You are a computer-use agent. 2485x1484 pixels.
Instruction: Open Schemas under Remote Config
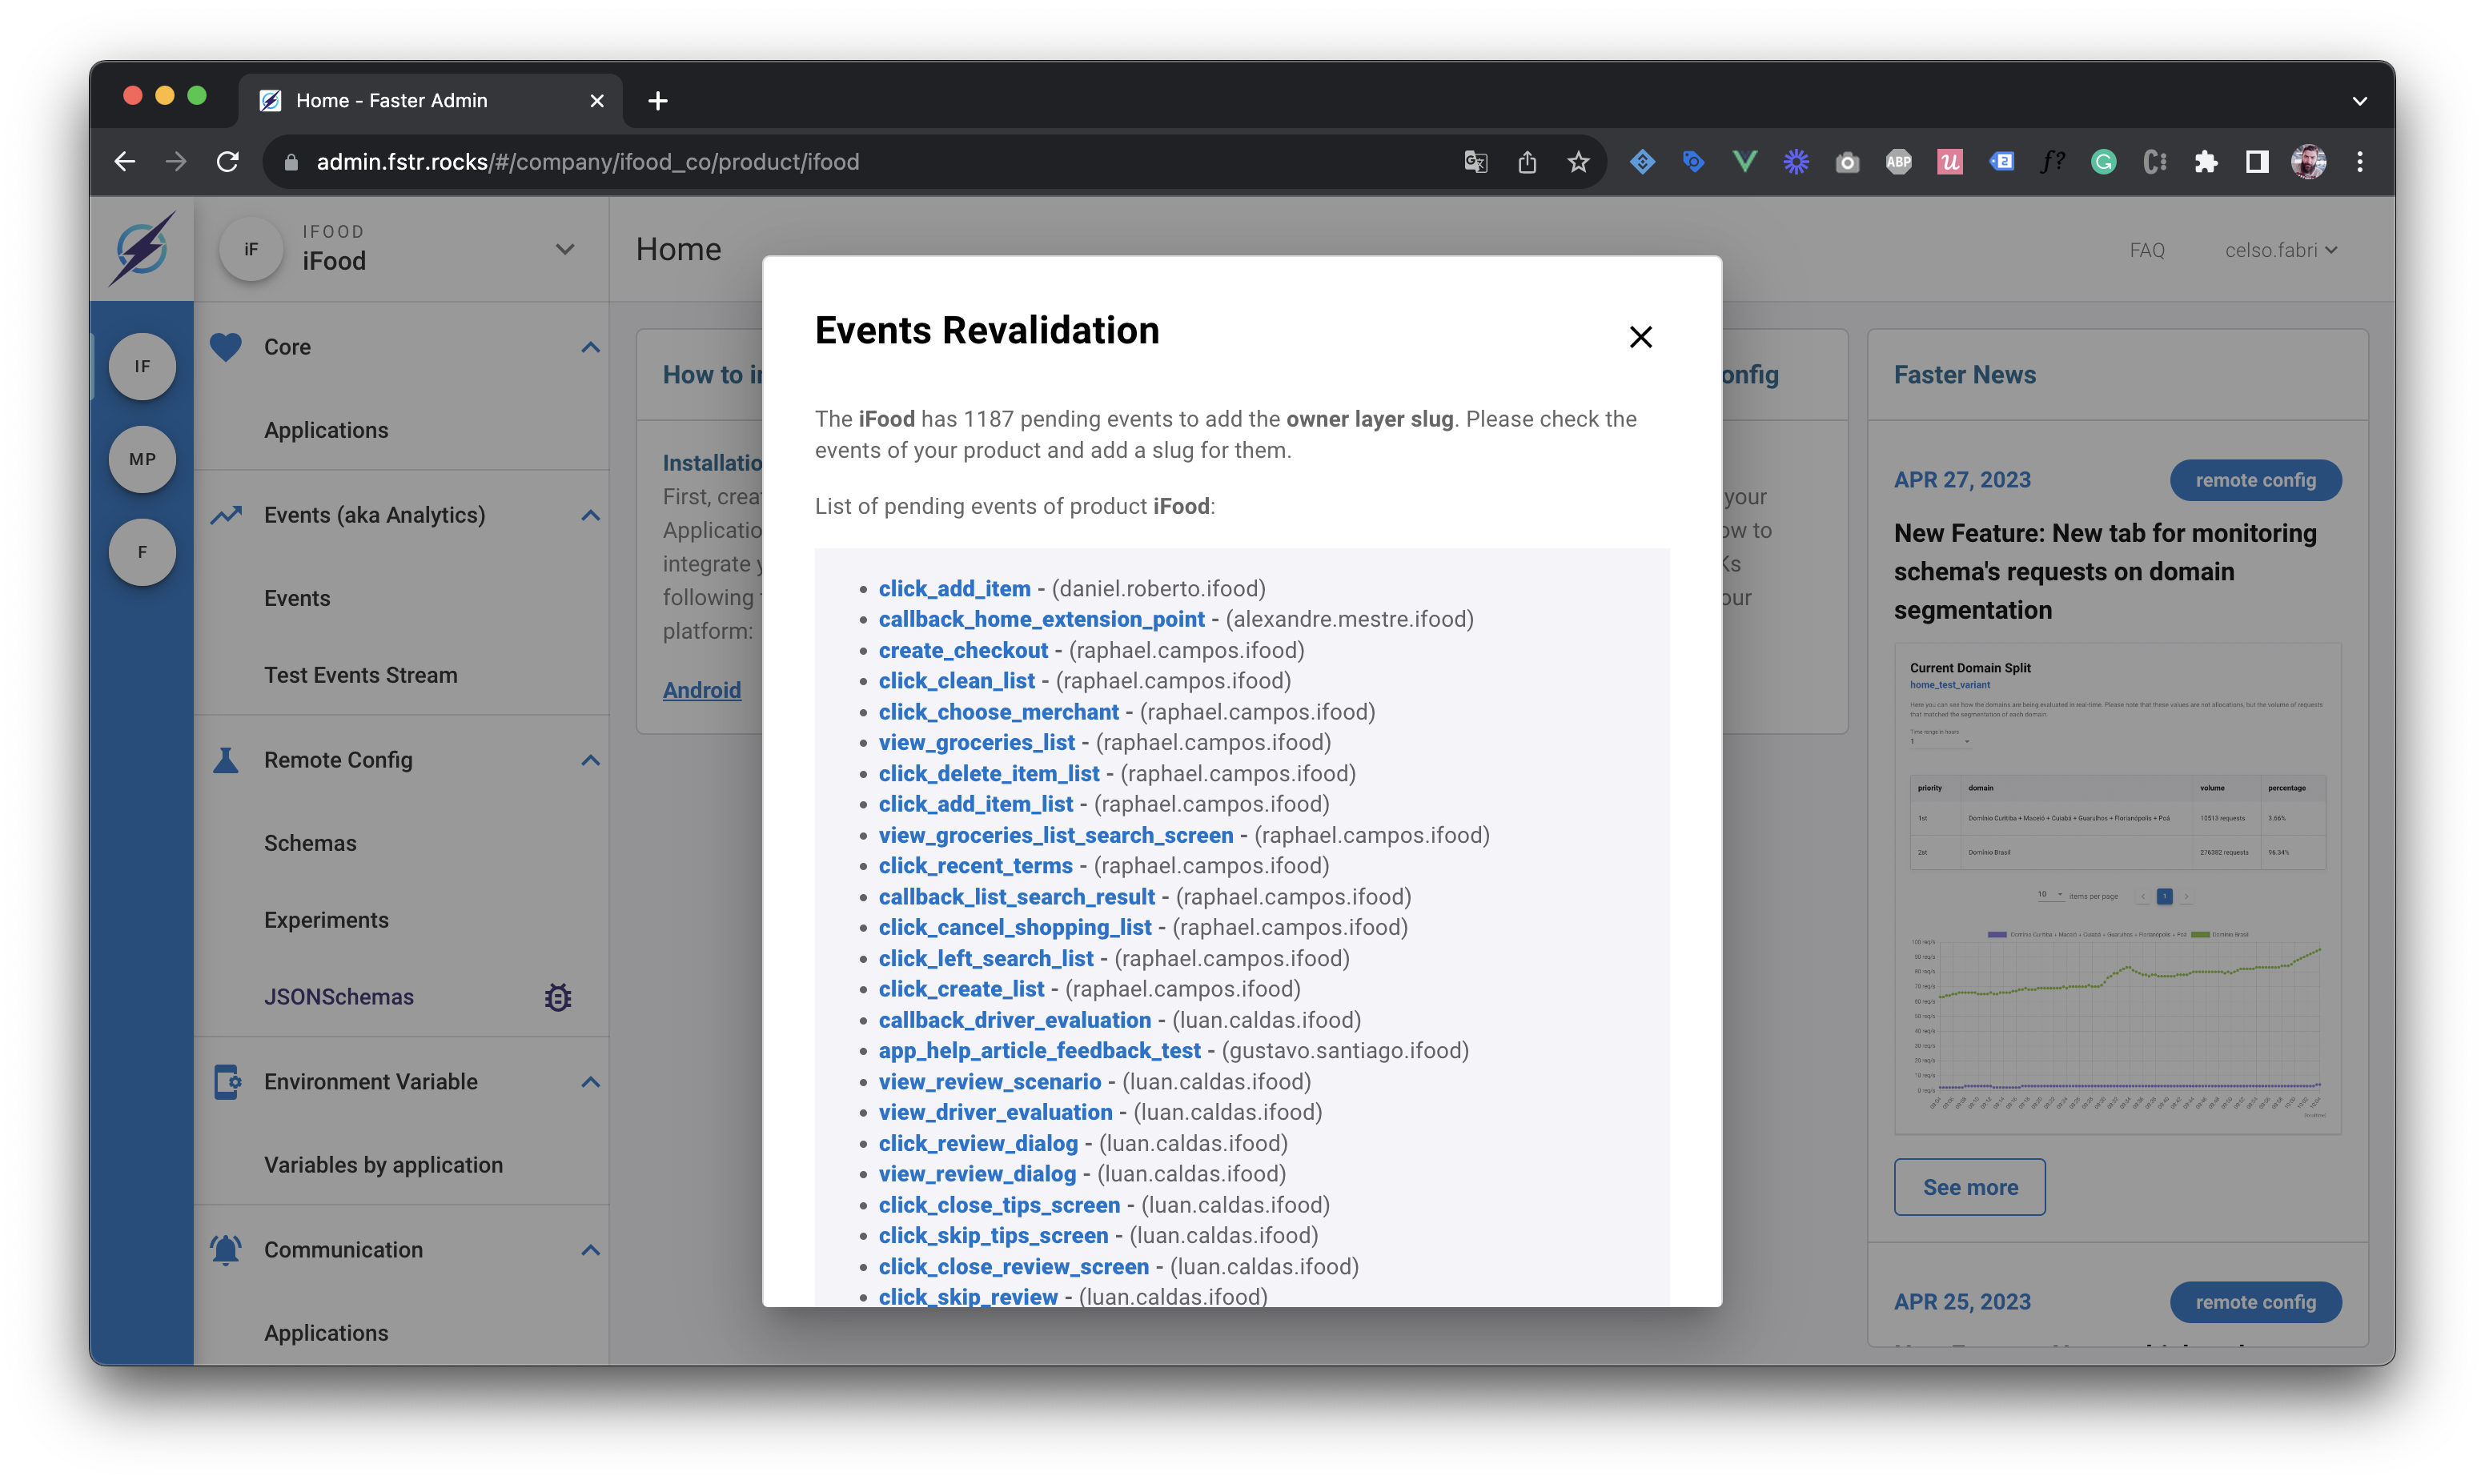(310, 843)
